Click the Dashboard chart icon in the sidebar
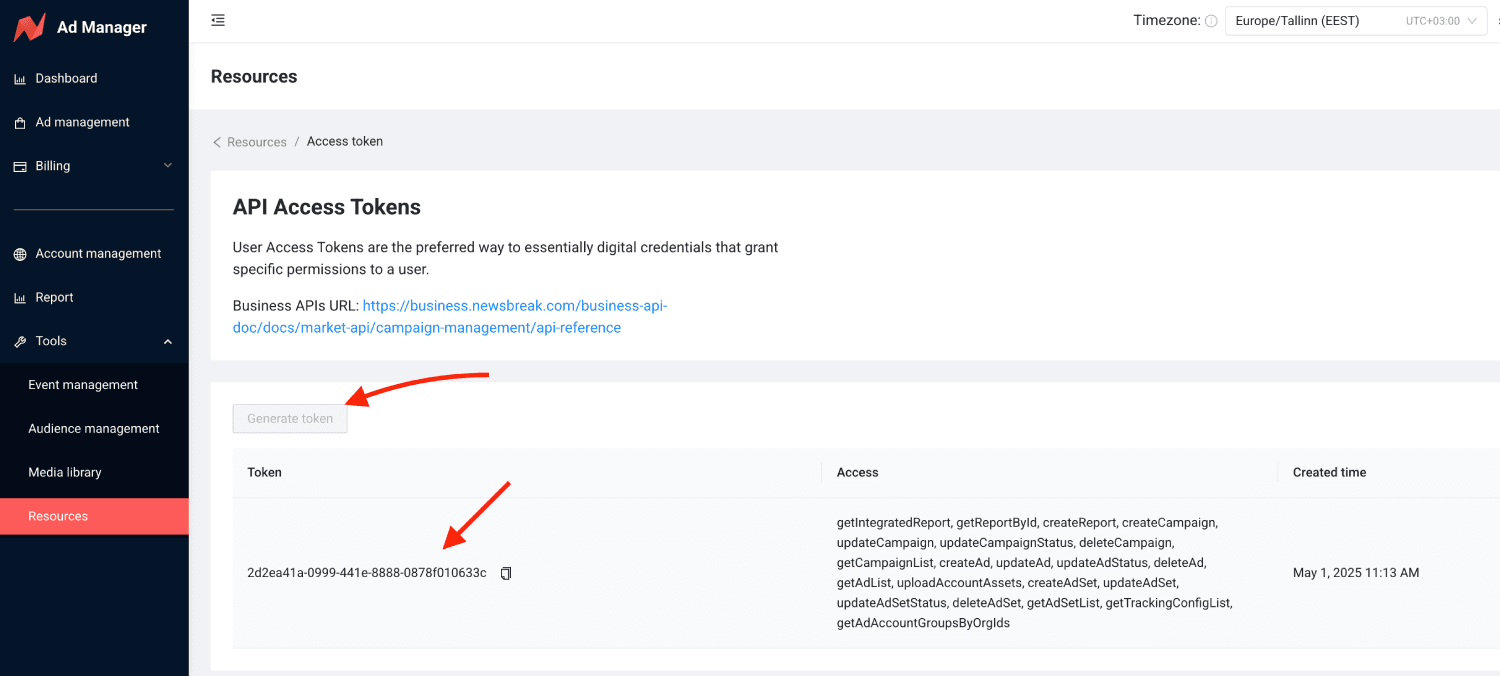The image size is (1500, 676). pyautogui.click(x=20, y=79)
